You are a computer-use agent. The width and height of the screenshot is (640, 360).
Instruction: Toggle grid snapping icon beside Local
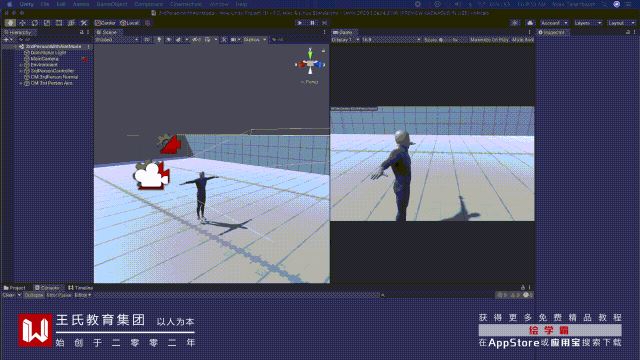[147, 23]
